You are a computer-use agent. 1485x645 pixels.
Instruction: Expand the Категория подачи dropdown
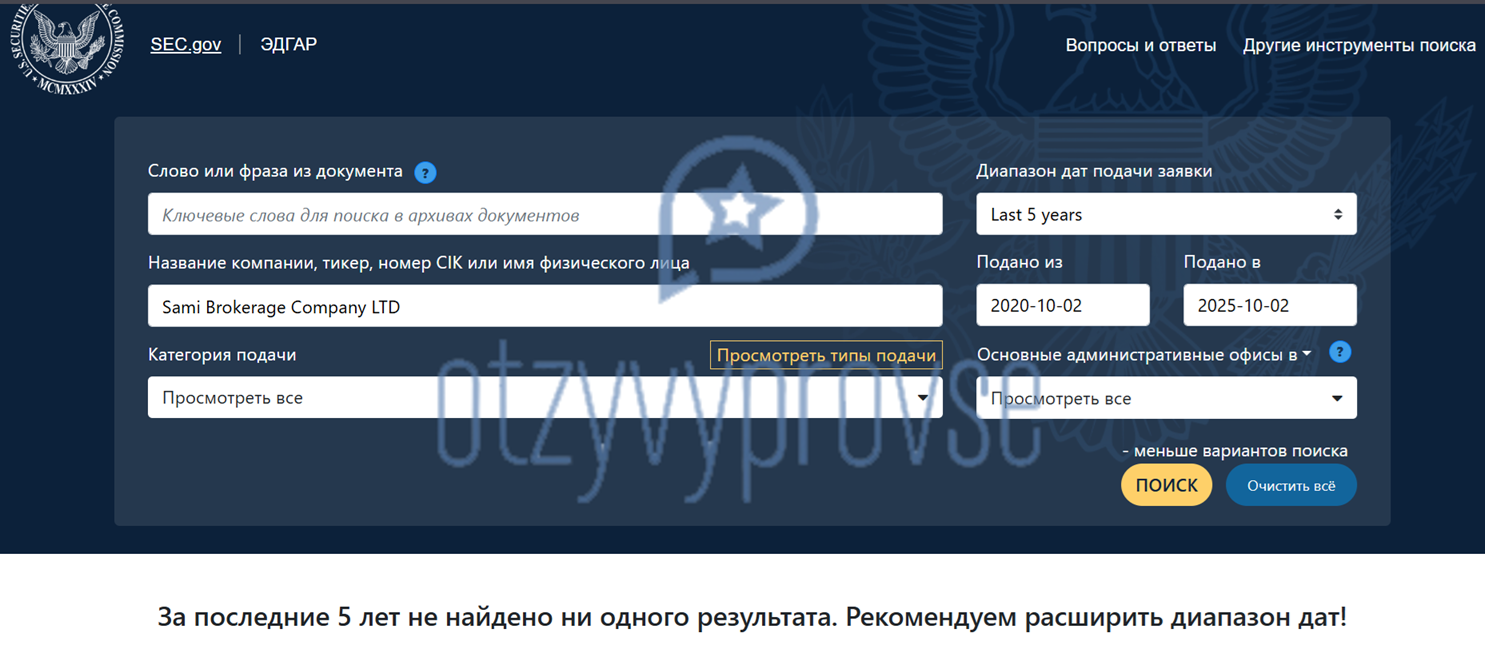click(x=545, y=397)
